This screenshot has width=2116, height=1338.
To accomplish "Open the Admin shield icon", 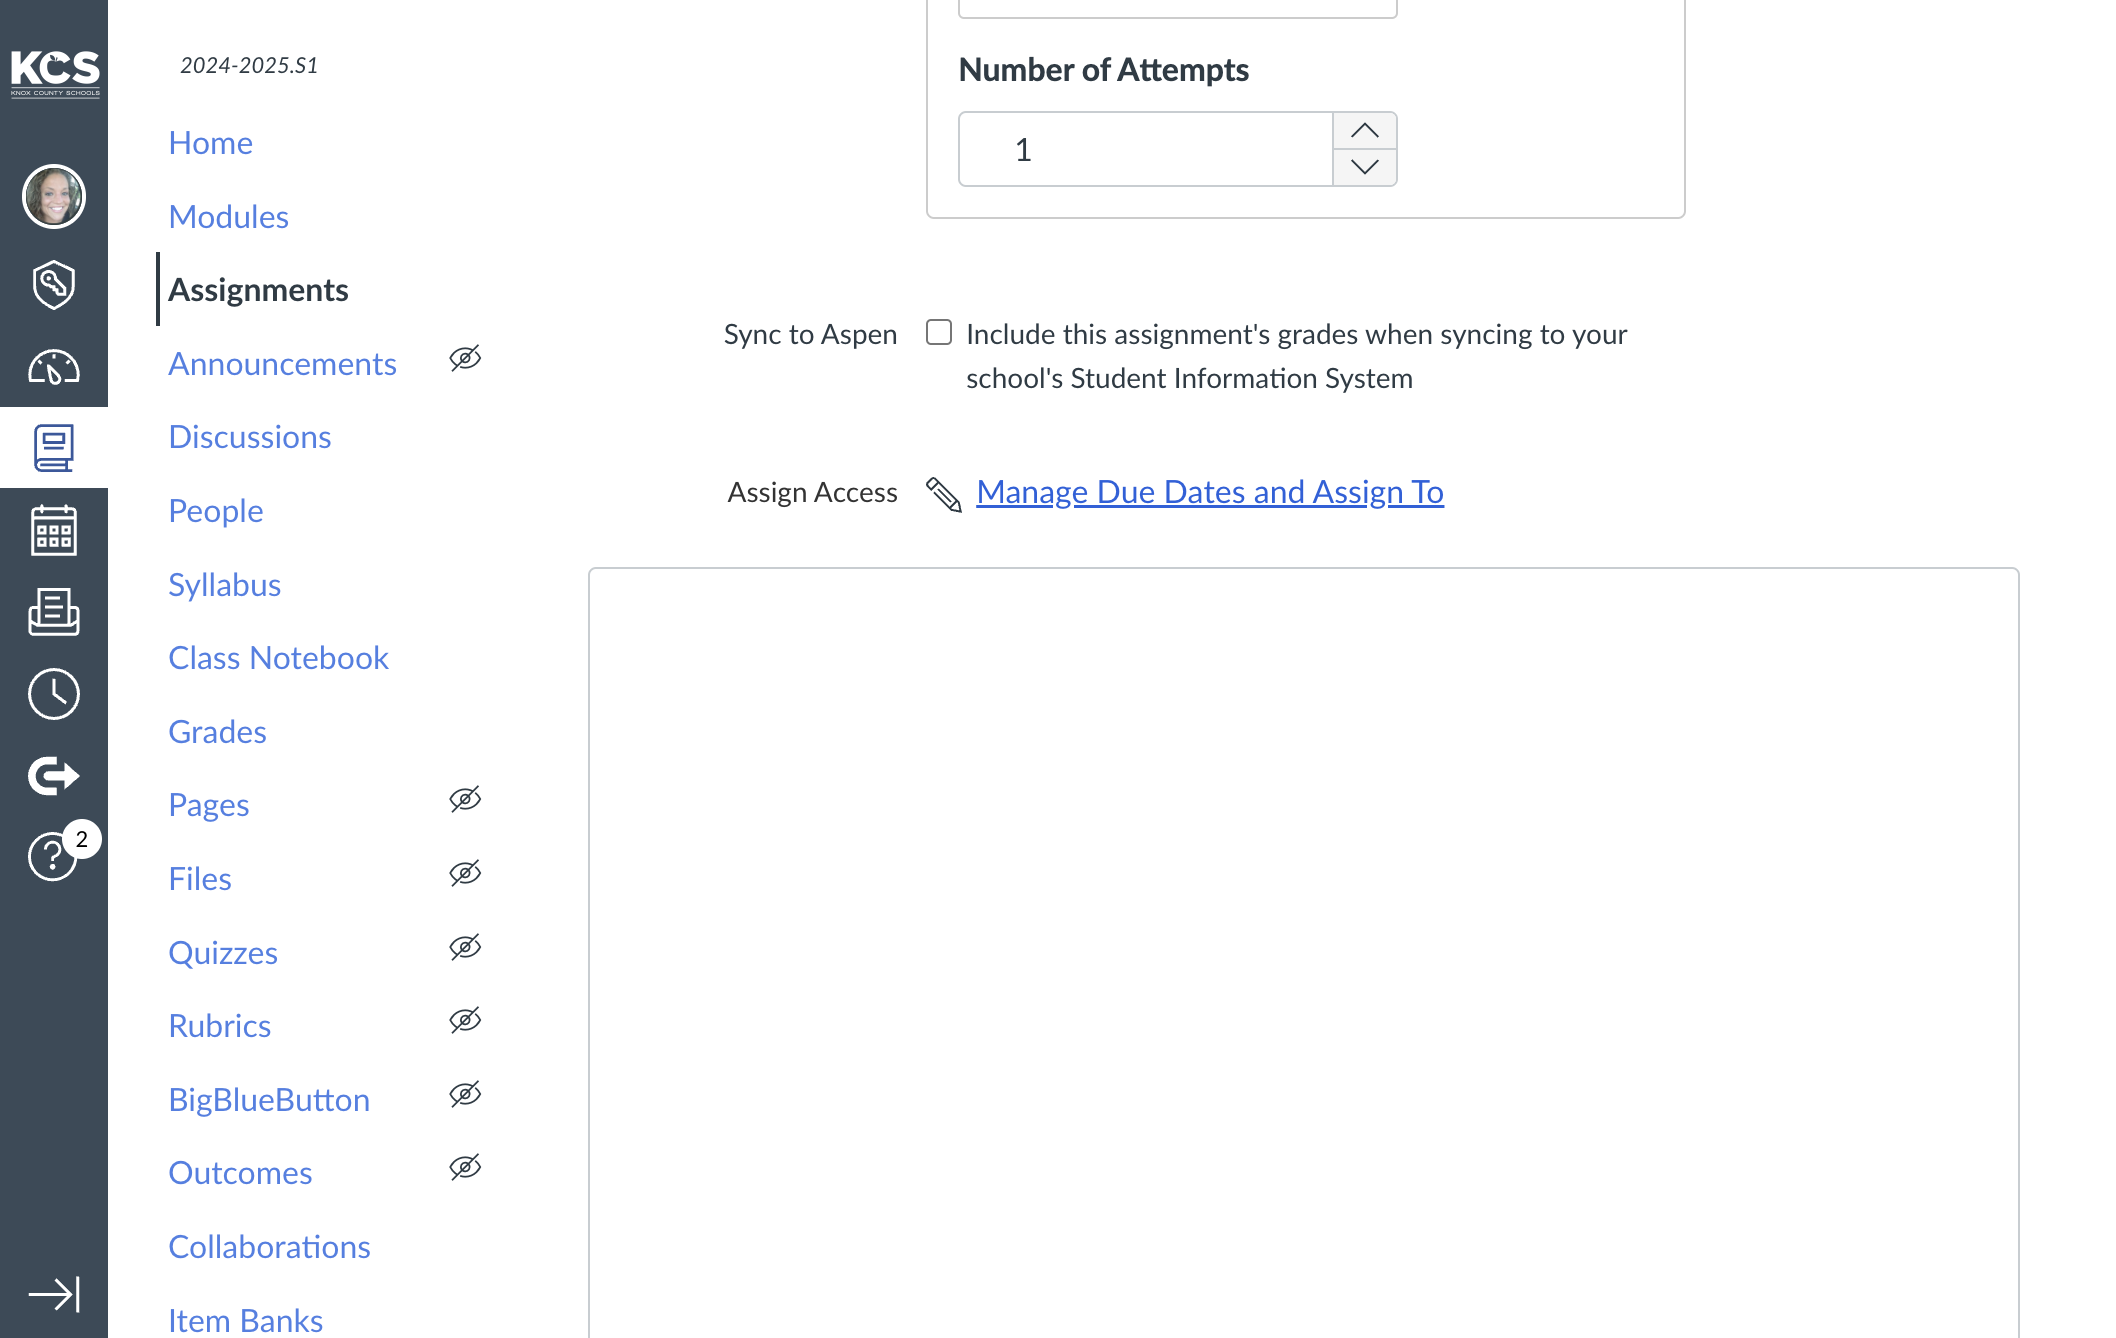I will click(54, 285).
